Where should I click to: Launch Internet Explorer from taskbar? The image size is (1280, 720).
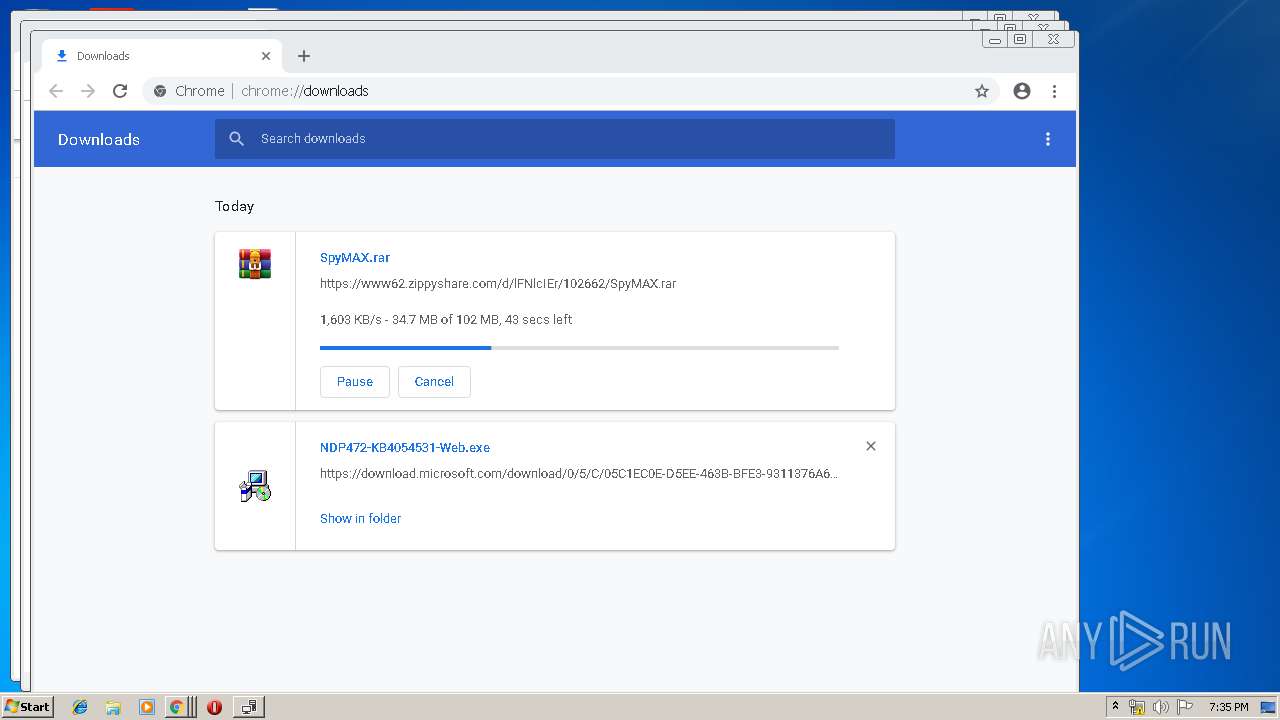80,707
